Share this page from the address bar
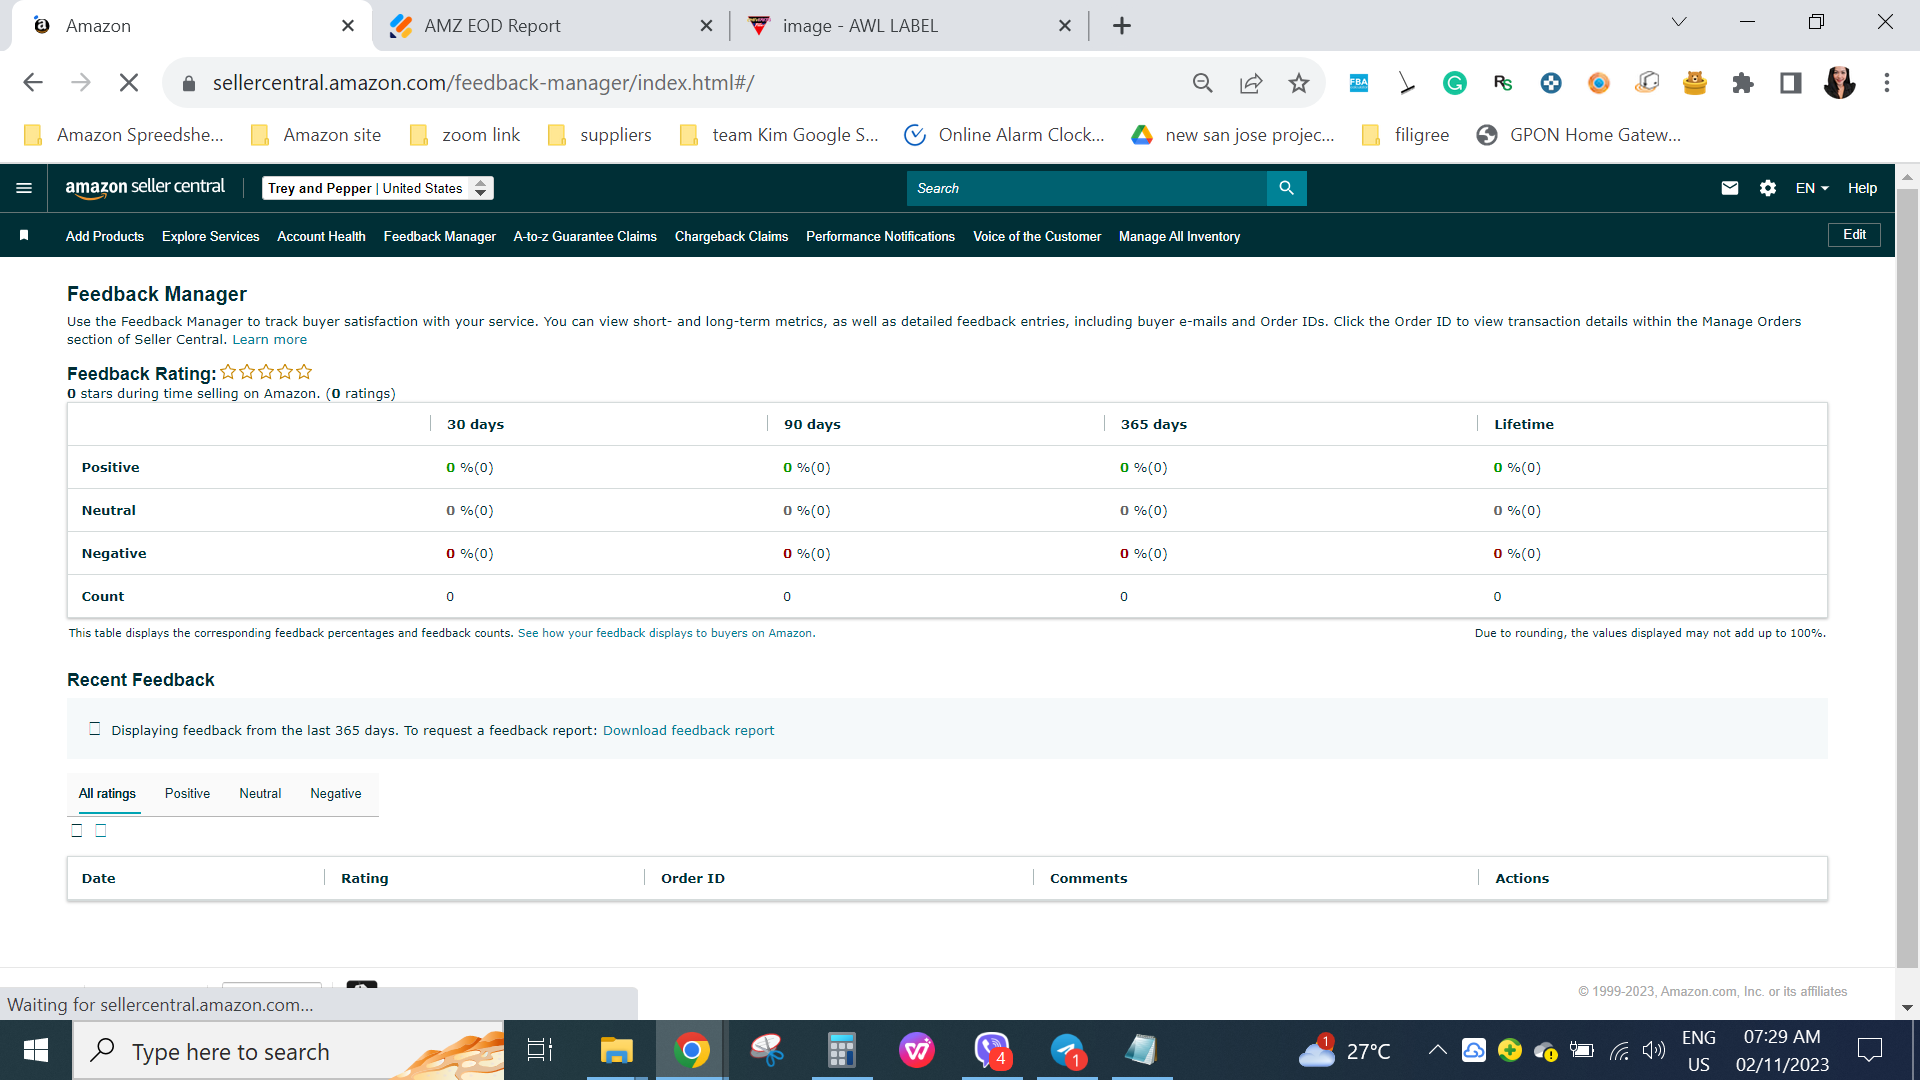Image resolution: width=1920 pixels, height=1080 pixels. pyautogui.click(x=1251, y=83)
